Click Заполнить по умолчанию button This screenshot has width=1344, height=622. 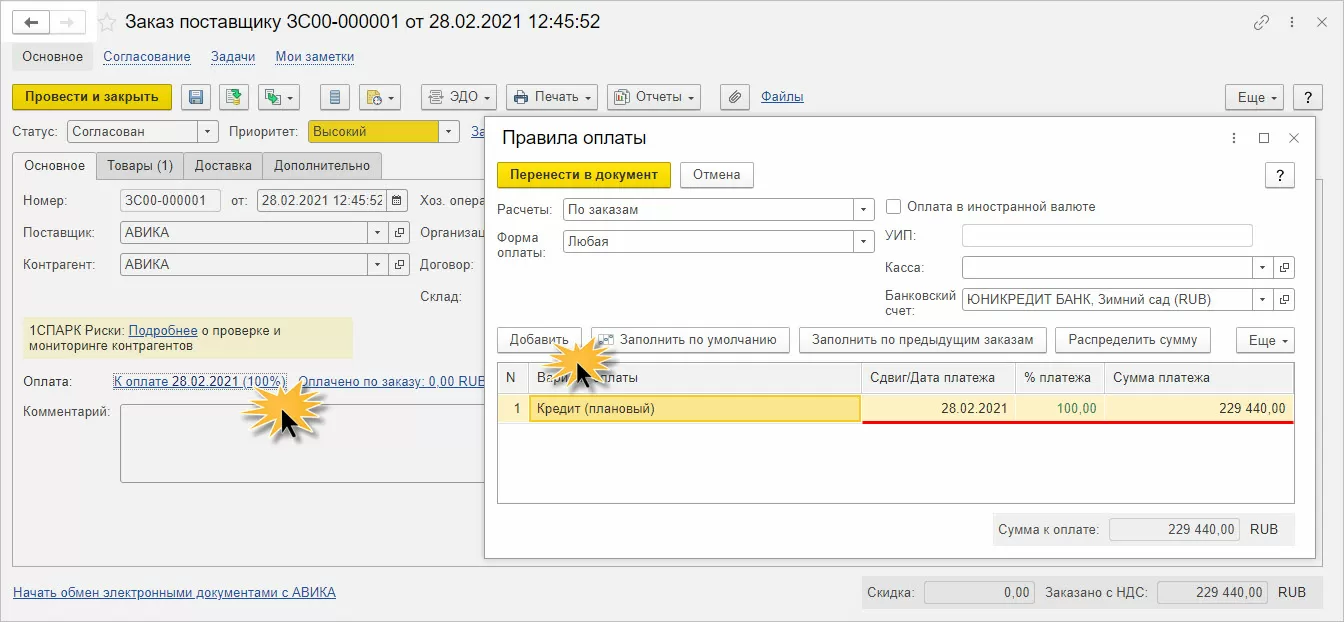pos(690,340)
